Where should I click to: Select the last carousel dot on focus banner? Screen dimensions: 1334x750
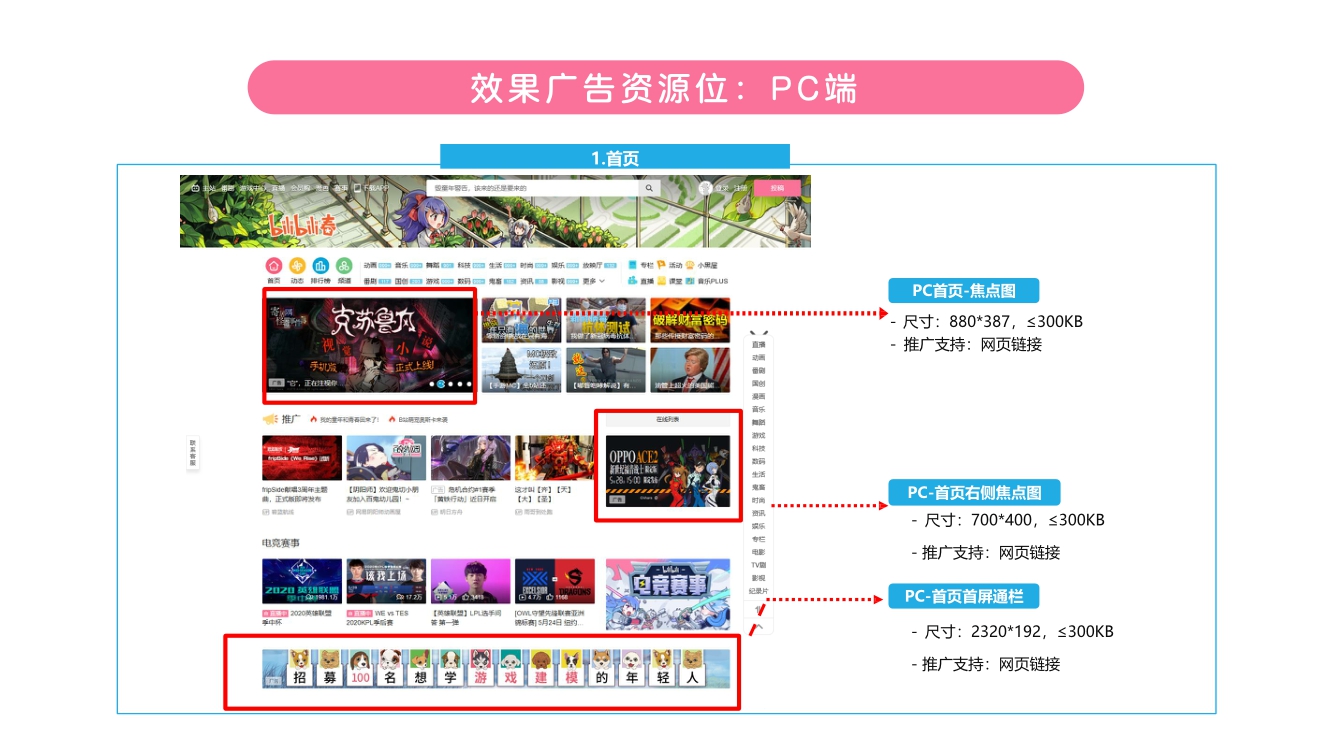point(468,384)
